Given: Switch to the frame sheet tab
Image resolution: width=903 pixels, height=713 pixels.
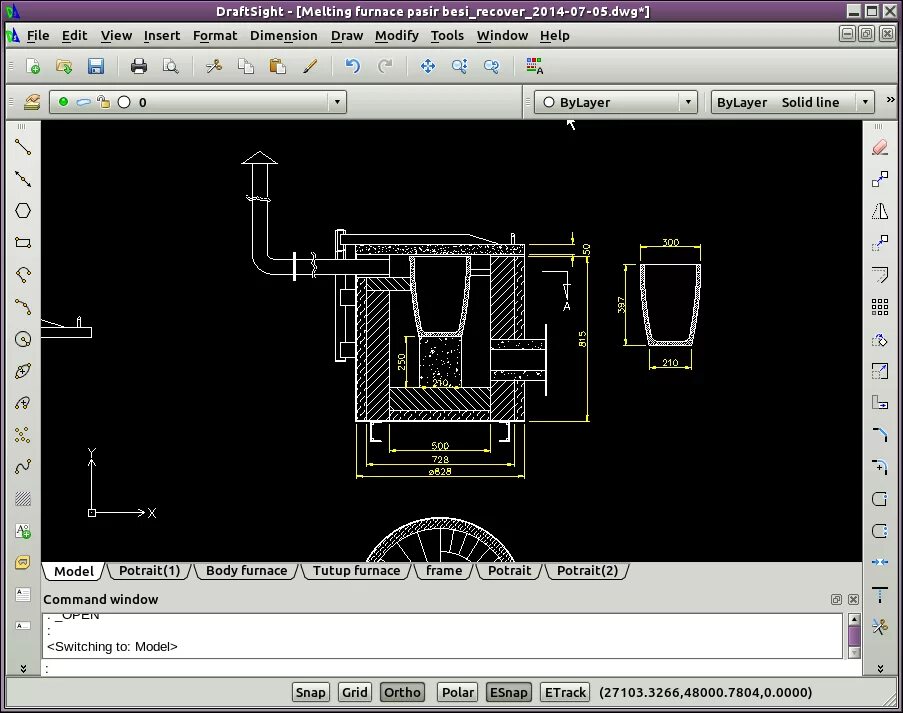Looking at the screenshot, I should (444, 571).
